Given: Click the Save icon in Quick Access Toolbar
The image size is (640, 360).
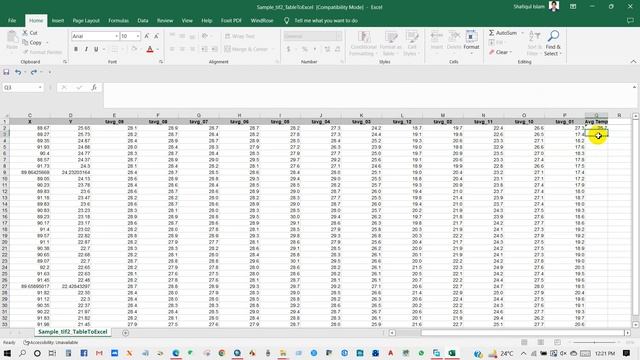Looking at the screenshot, I should coord(6,72).
